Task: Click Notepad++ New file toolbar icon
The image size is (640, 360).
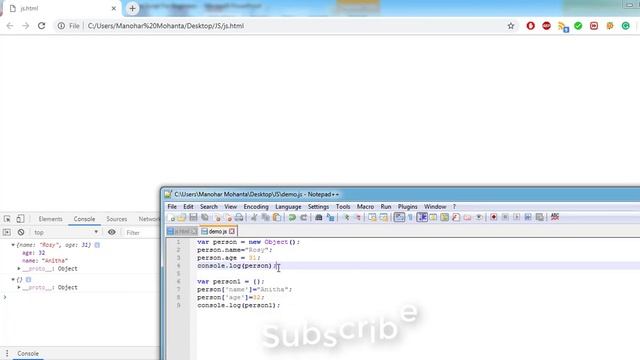Action: (172, 218)
